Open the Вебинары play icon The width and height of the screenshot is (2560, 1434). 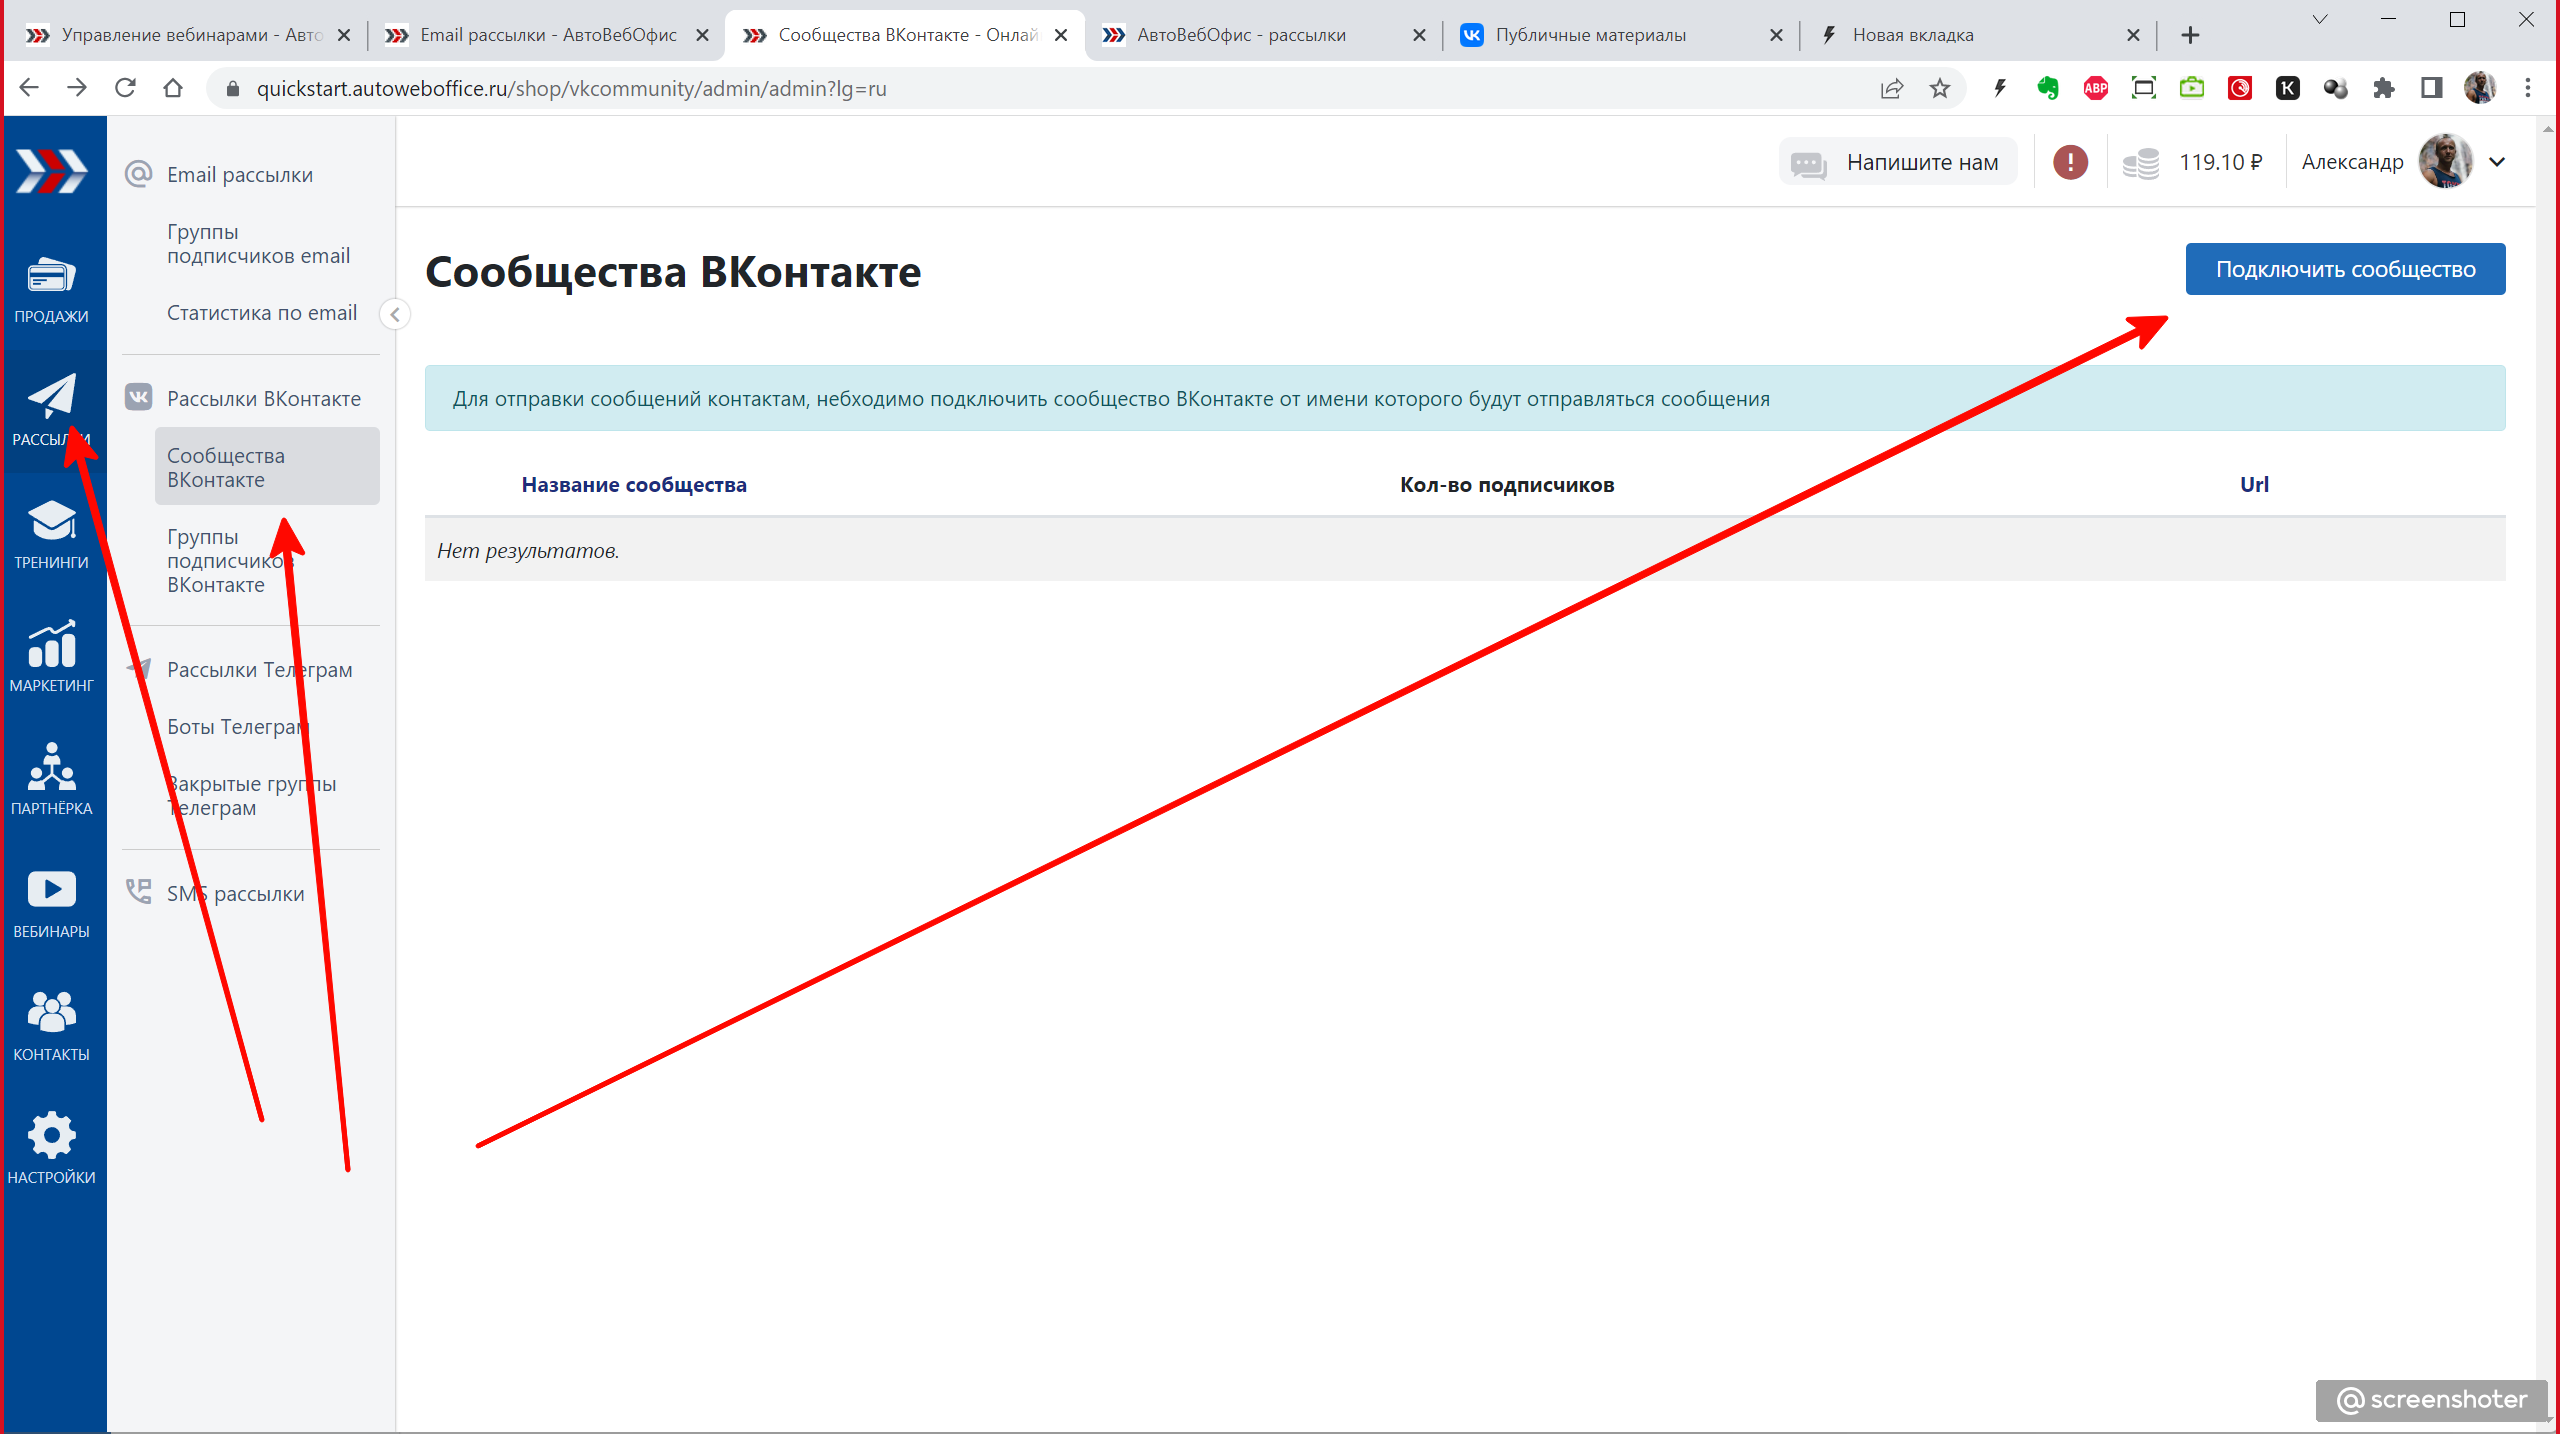coord(51,890)
